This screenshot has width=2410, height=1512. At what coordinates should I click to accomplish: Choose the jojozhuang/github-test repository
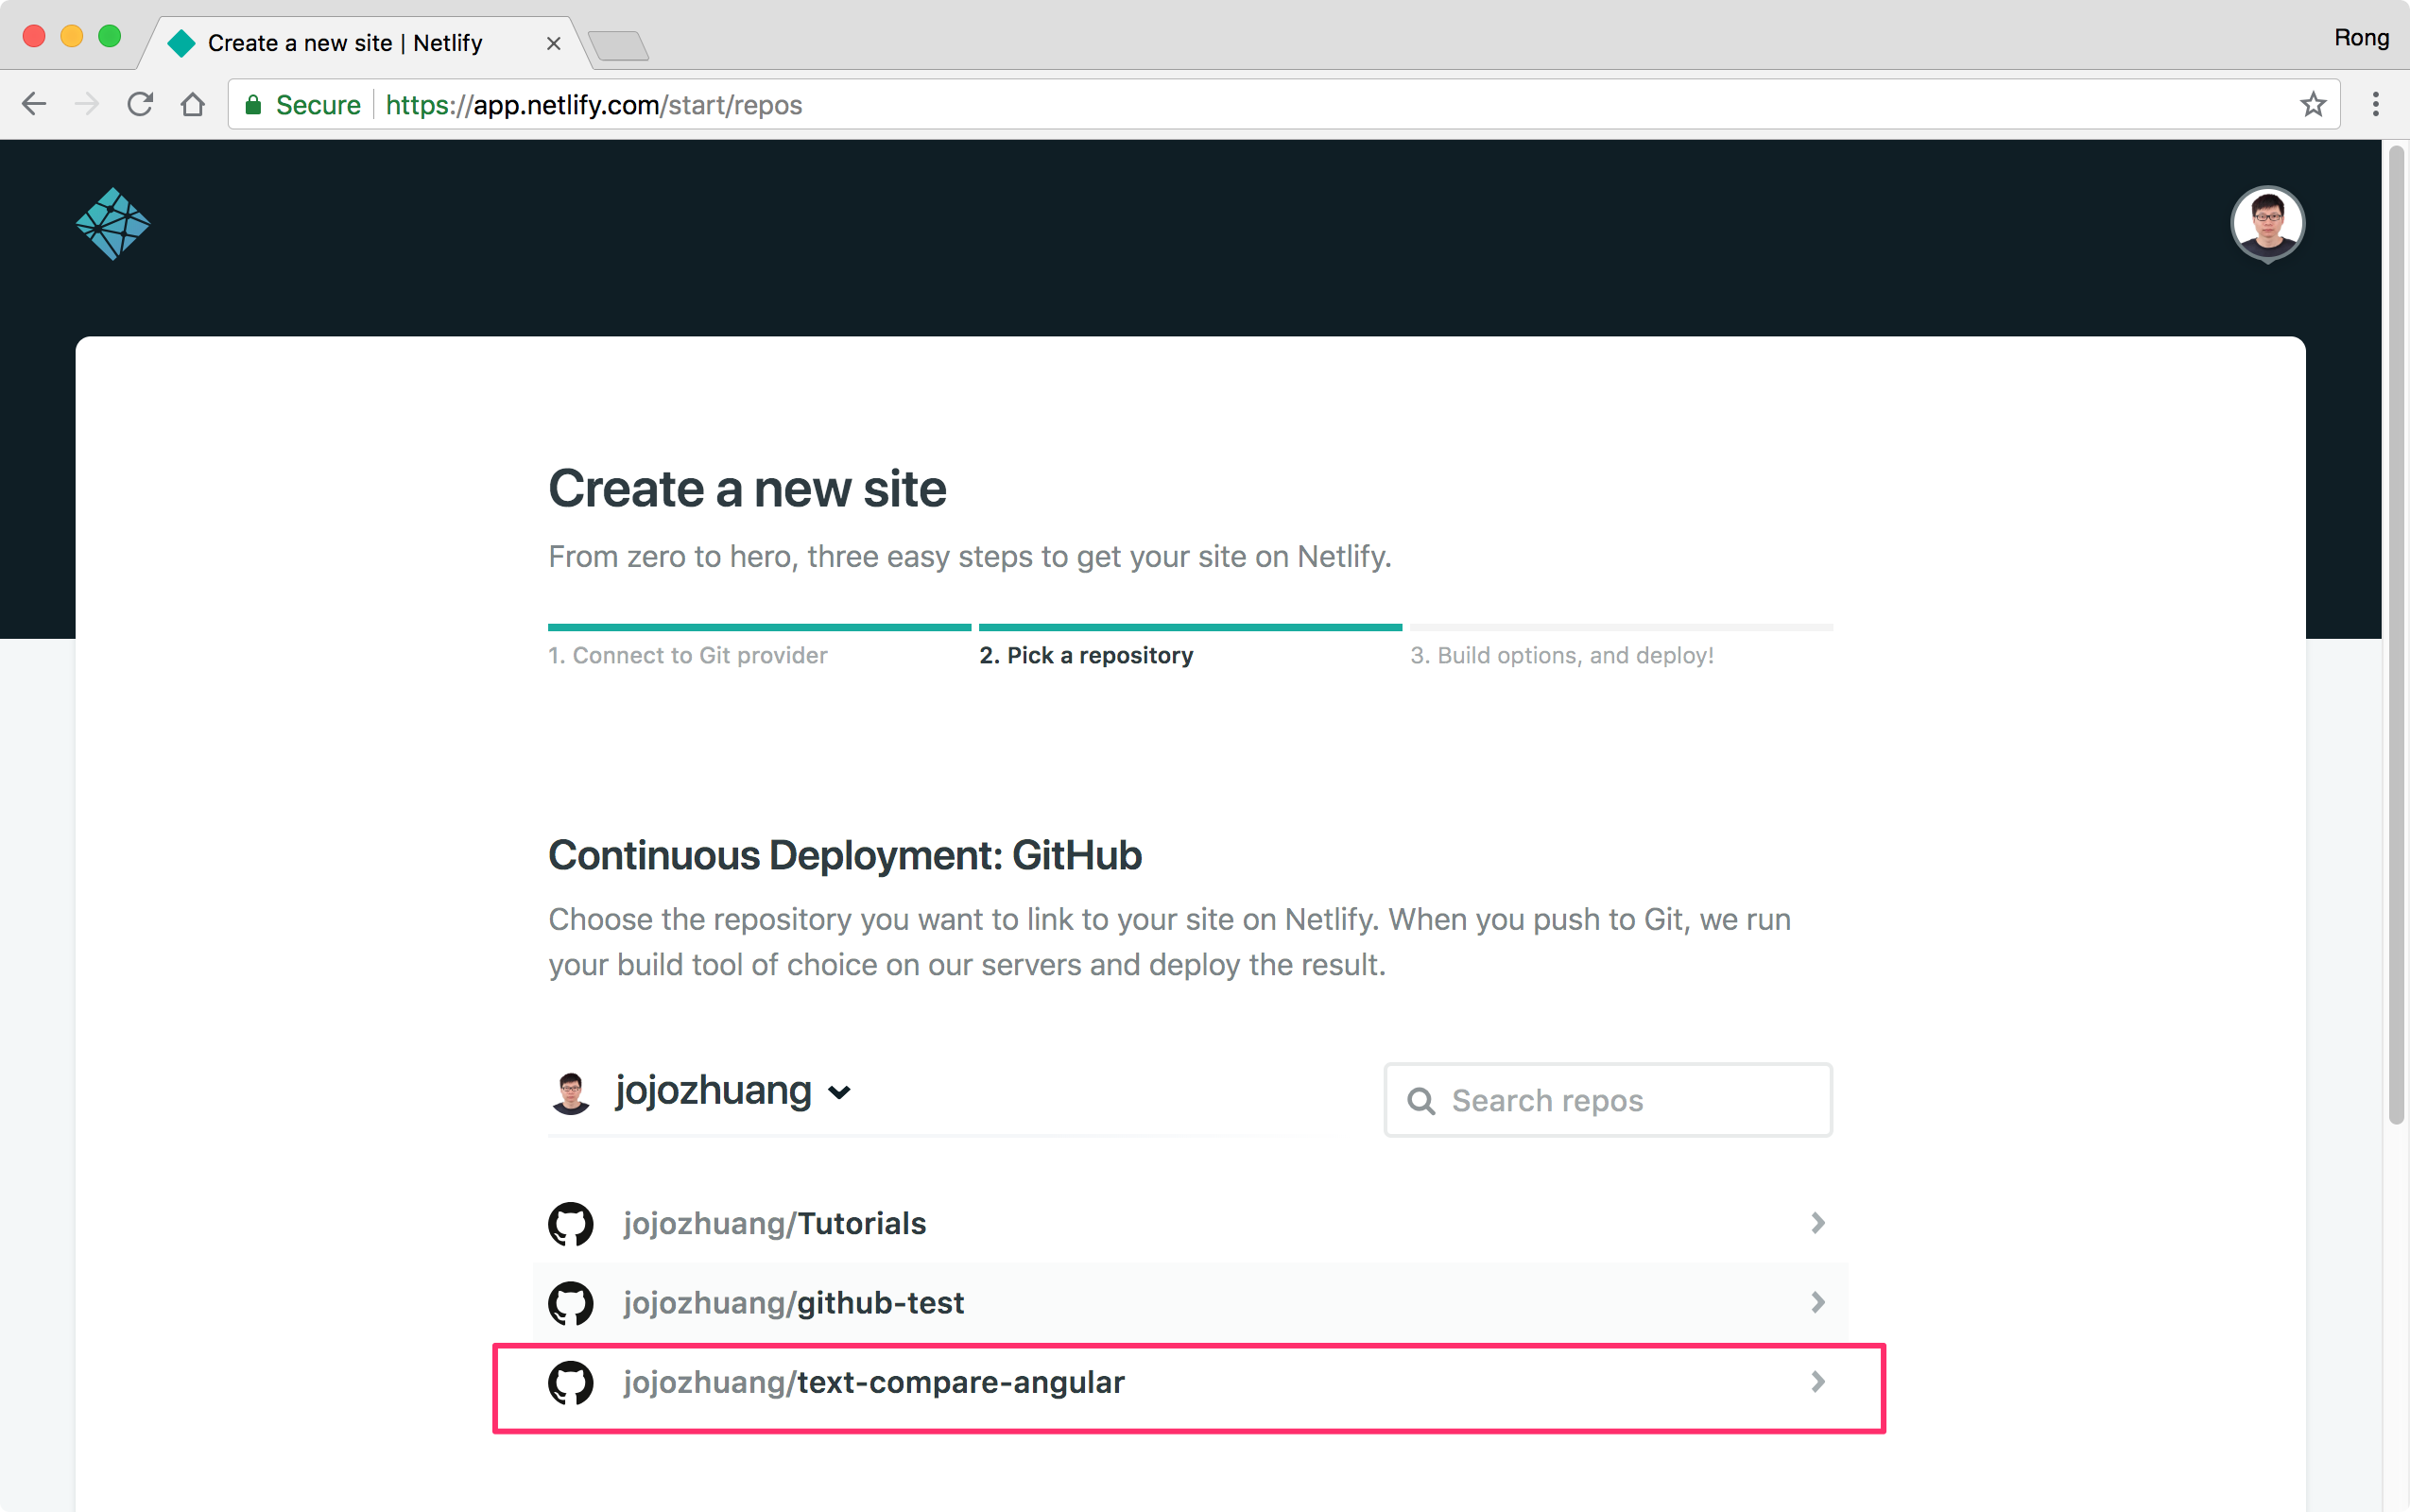click(x=1190, y=1302)
